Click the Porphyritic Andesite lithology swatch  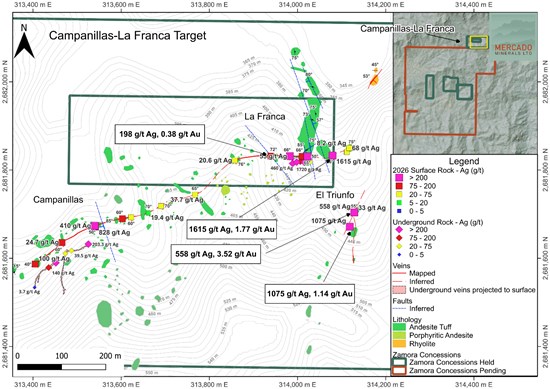coord(399,335)
